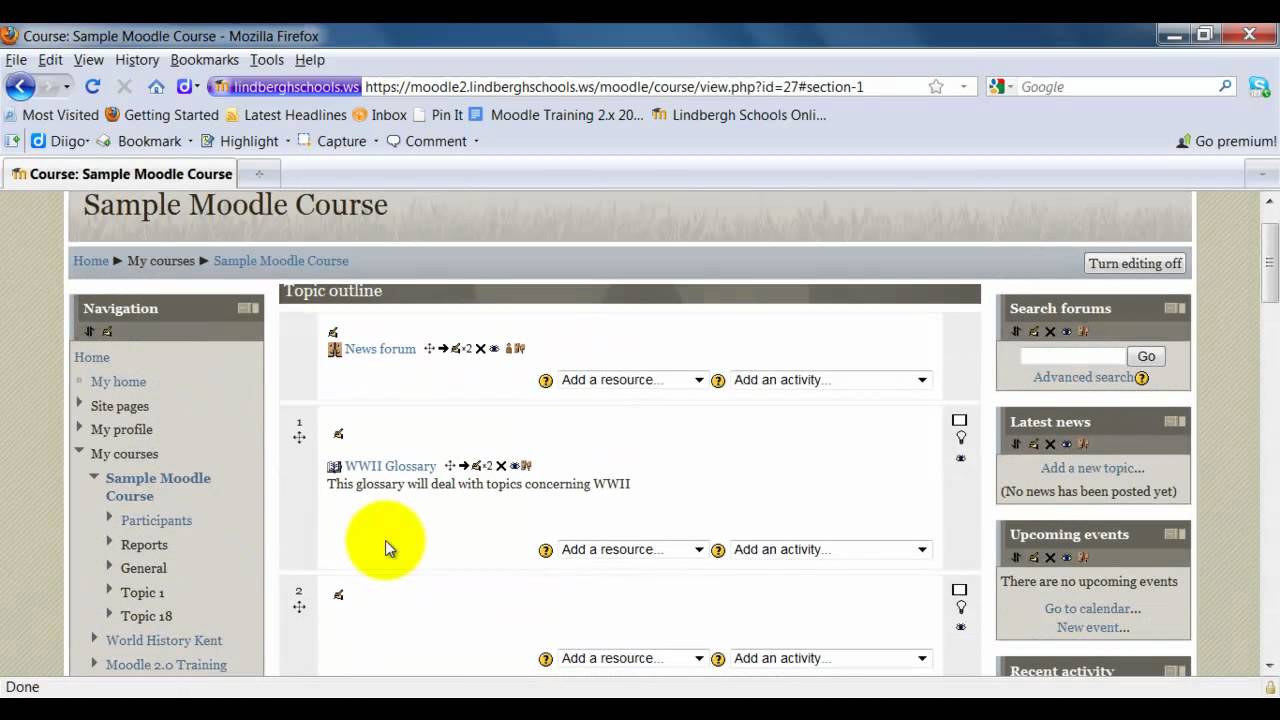Image resolution: width=1280 pixels, height=720 pixels.
Task: Click the indent right arrow beside News forum
Action: point(443,349)
